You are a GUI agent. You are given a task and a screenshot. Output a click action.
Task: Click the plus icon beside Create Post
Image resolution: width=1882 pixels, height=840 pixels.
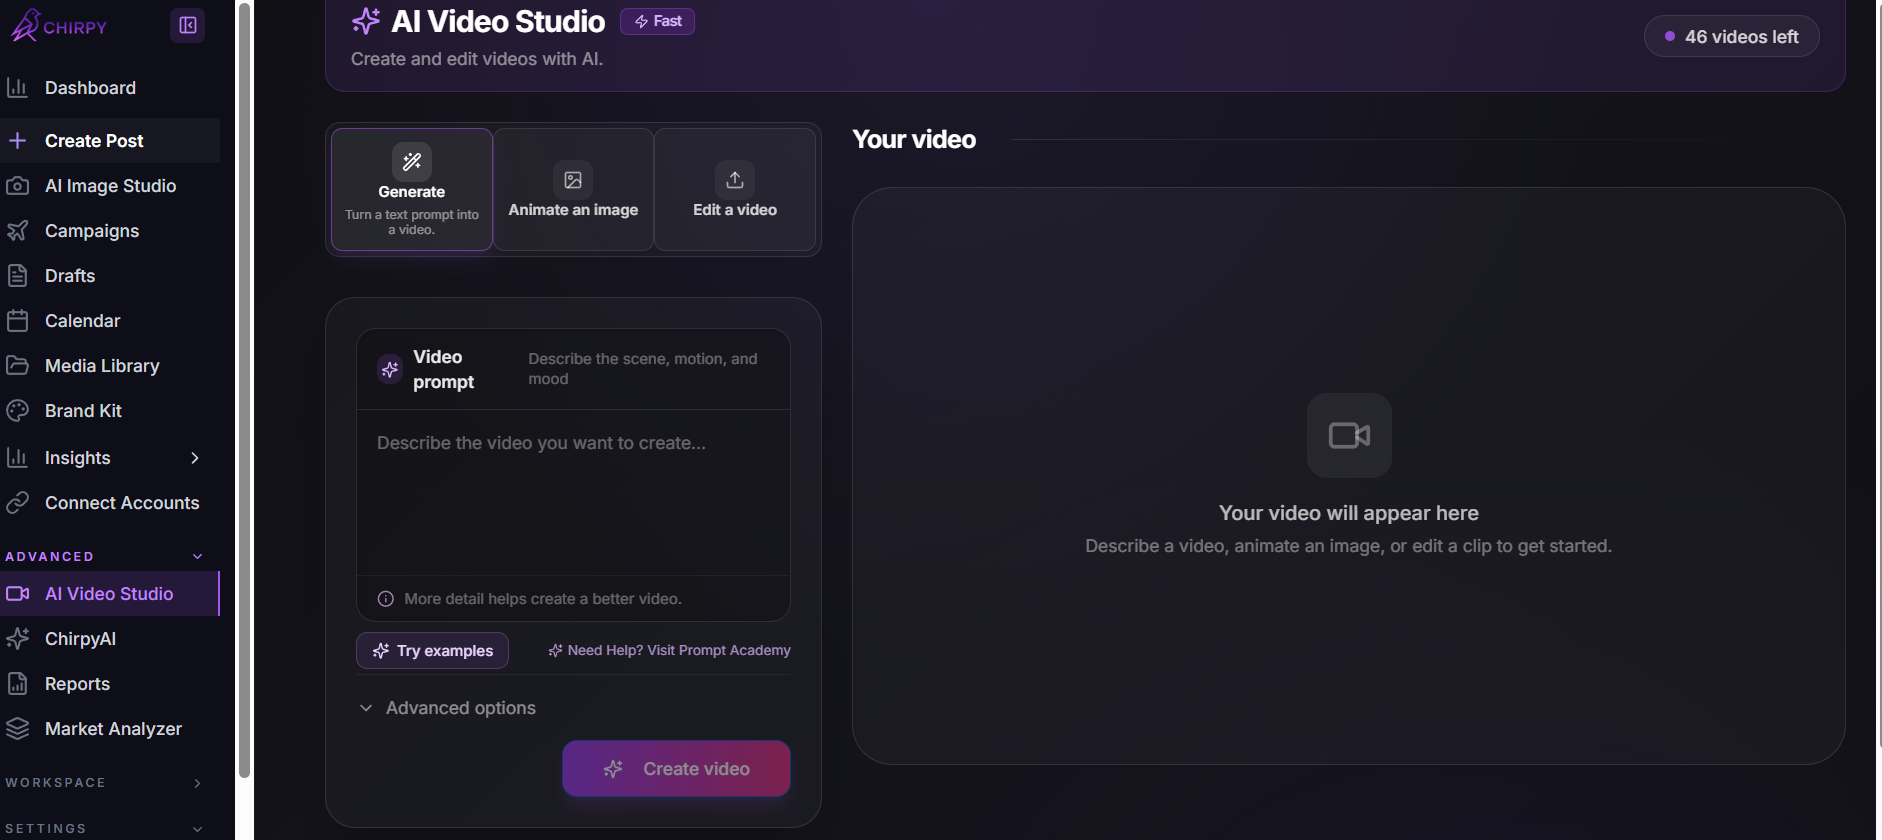(17, 140)
